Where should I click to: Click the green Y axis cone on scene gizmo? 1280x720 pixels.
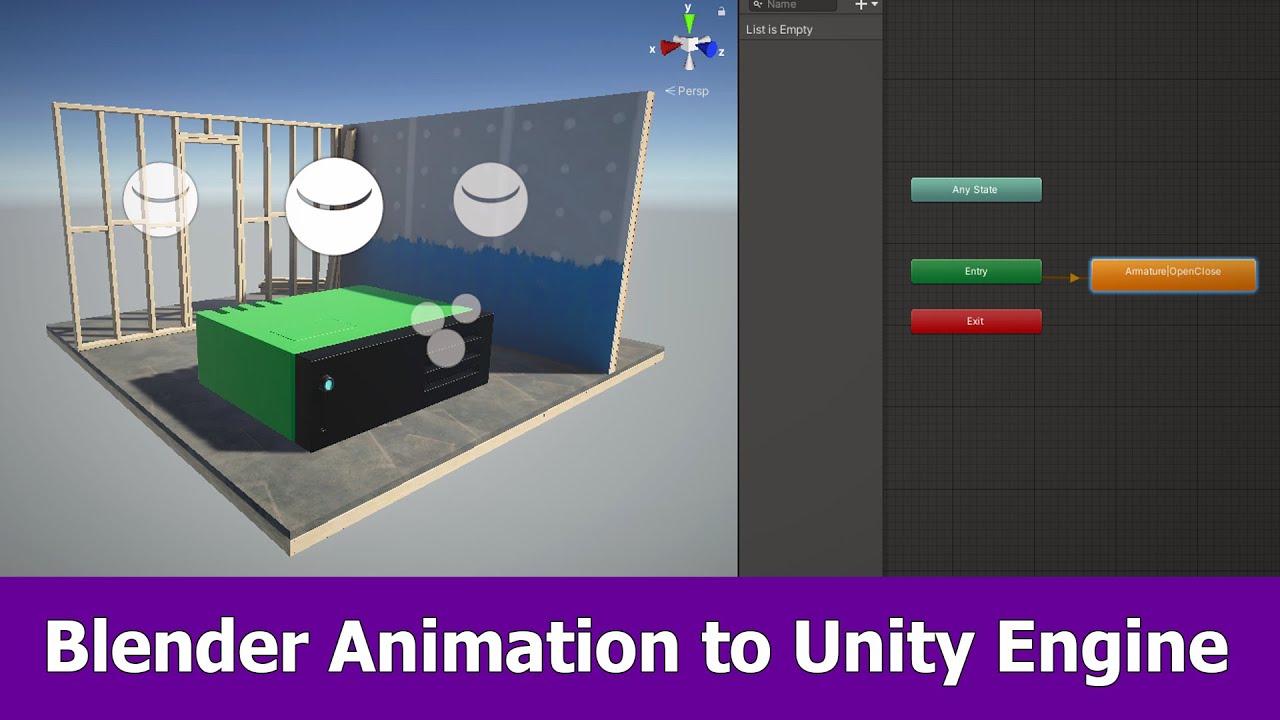tap(688, 25)
